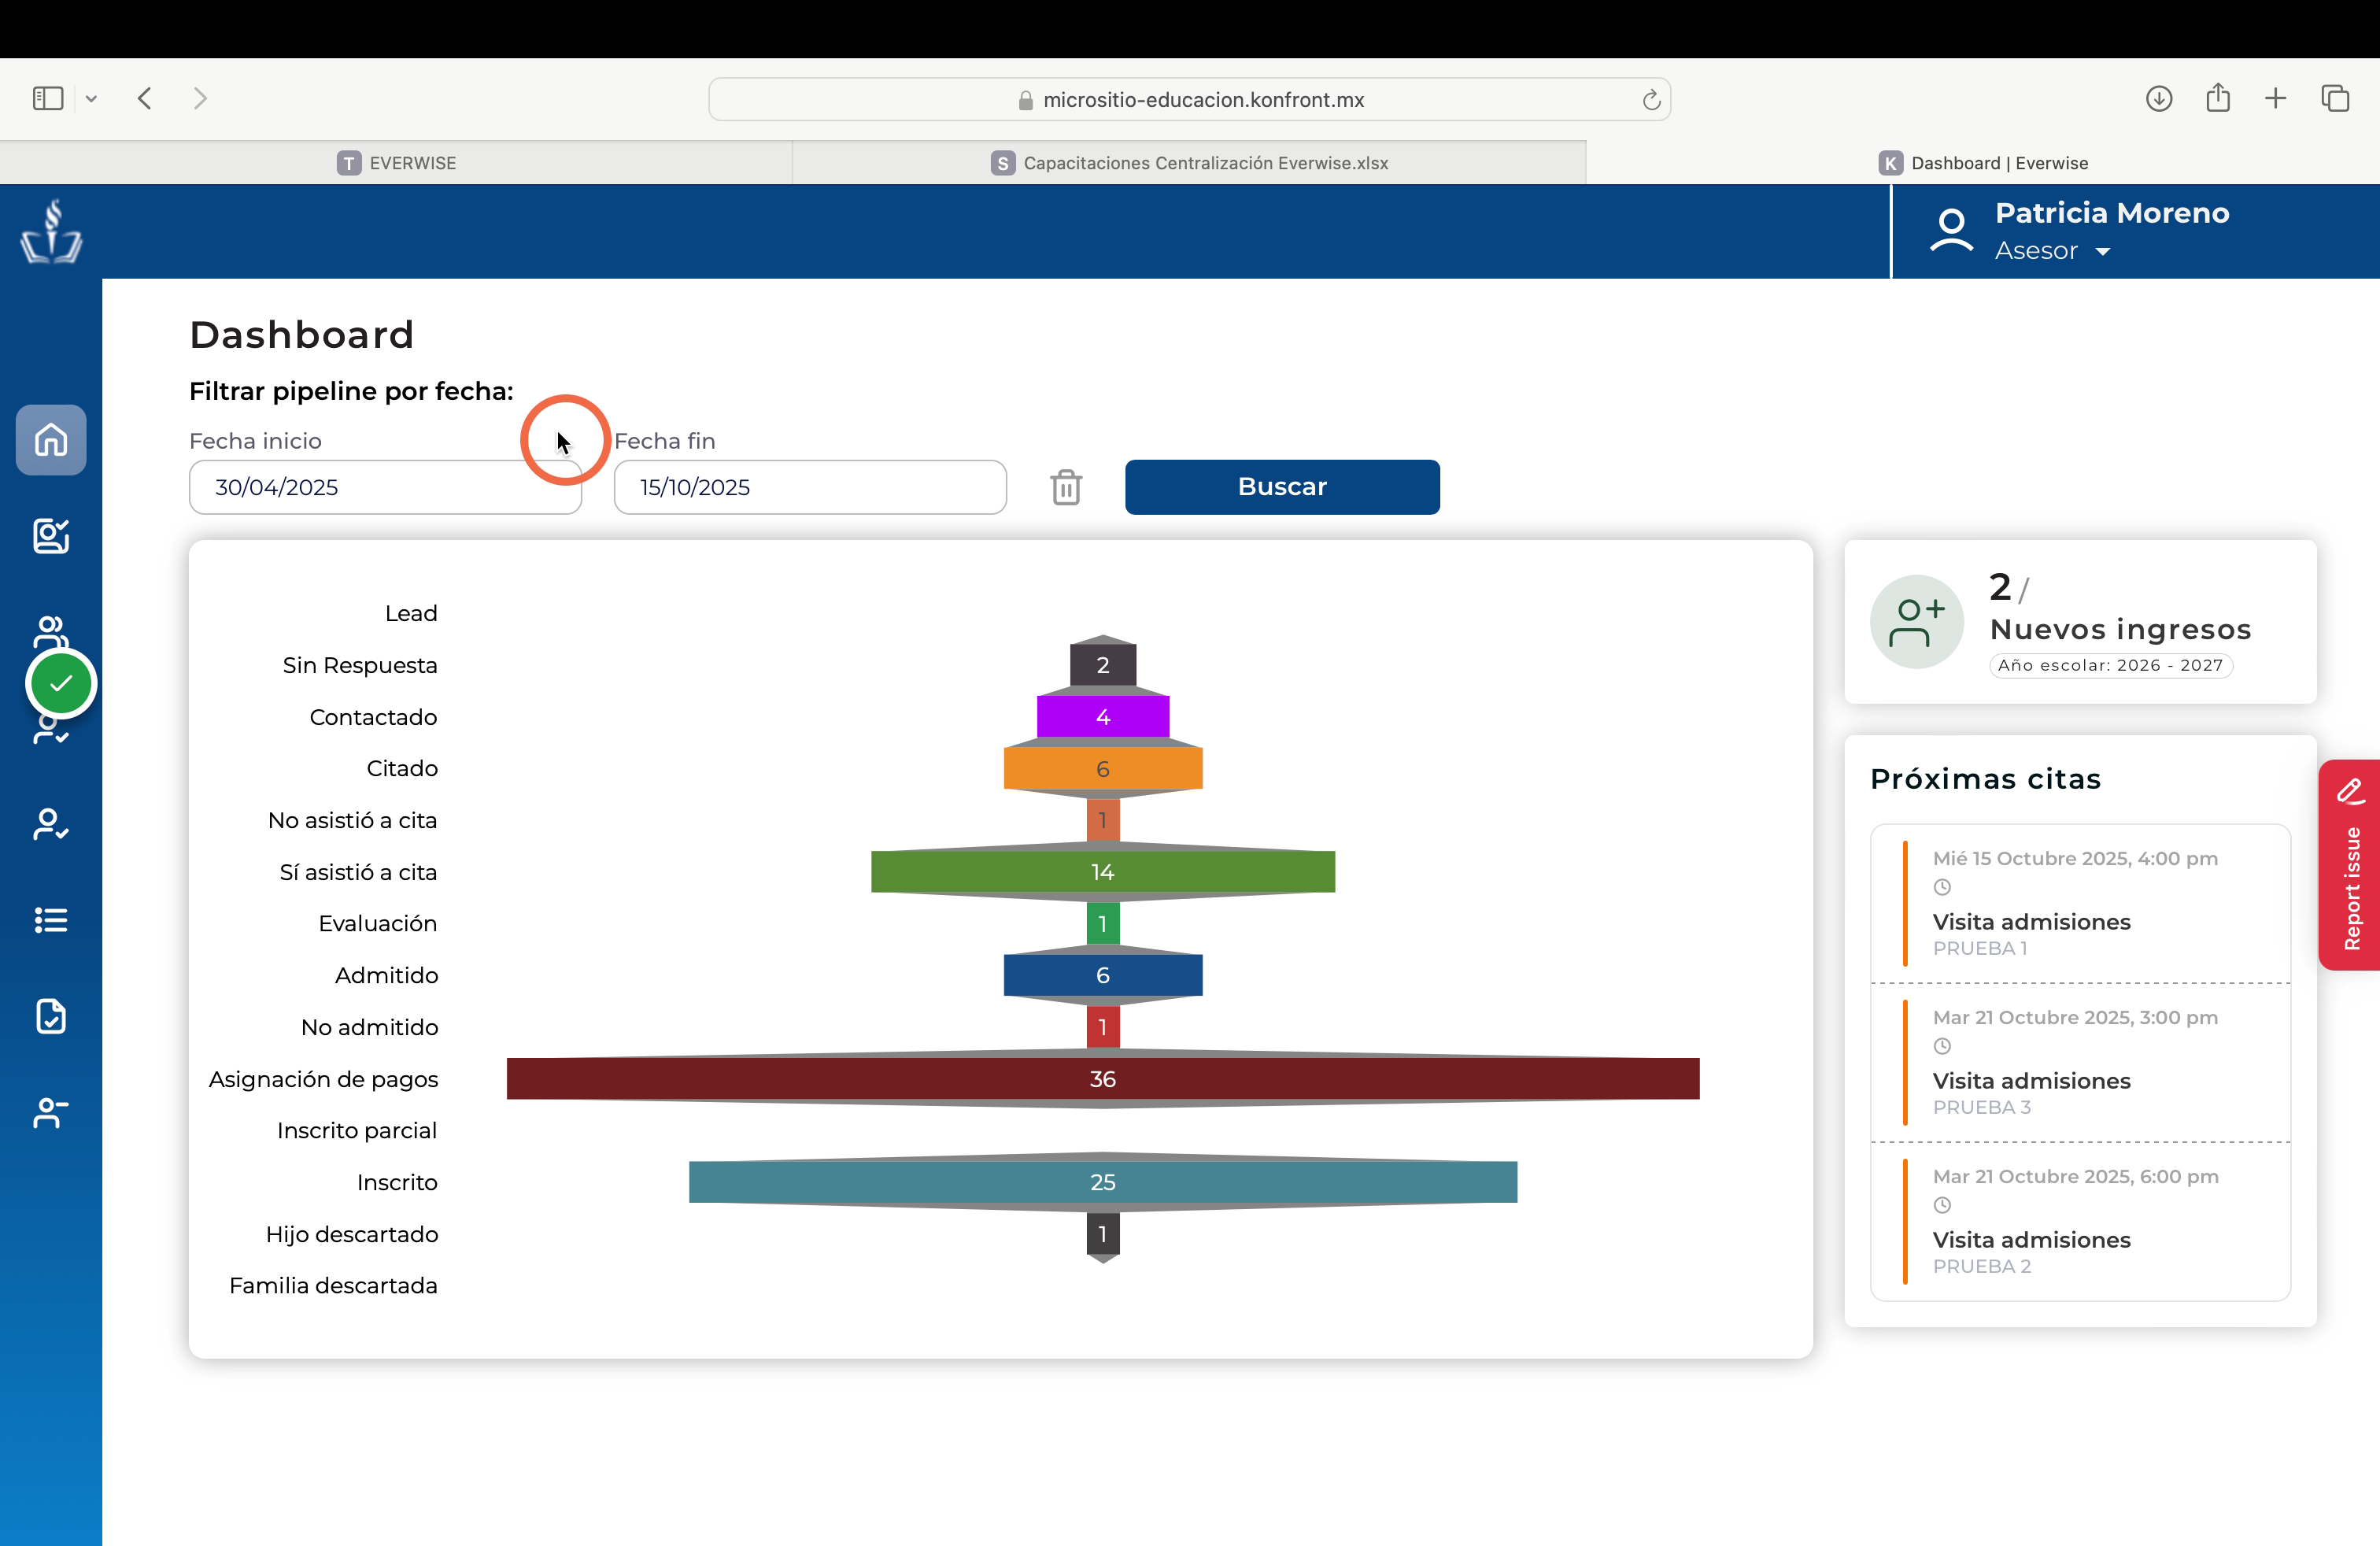Click the Año escolar: 2026 - 2027 badge

tap(2110, 665)
